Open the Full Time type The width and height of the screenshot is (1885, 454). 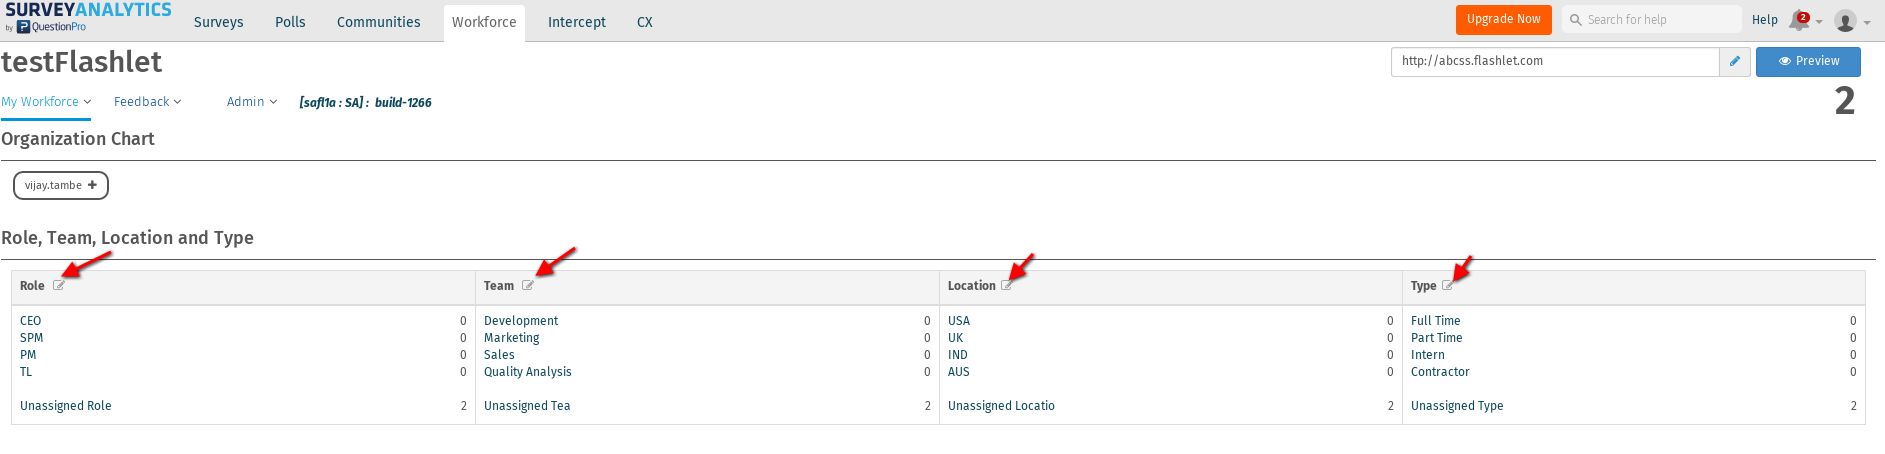coord(1436,321)
